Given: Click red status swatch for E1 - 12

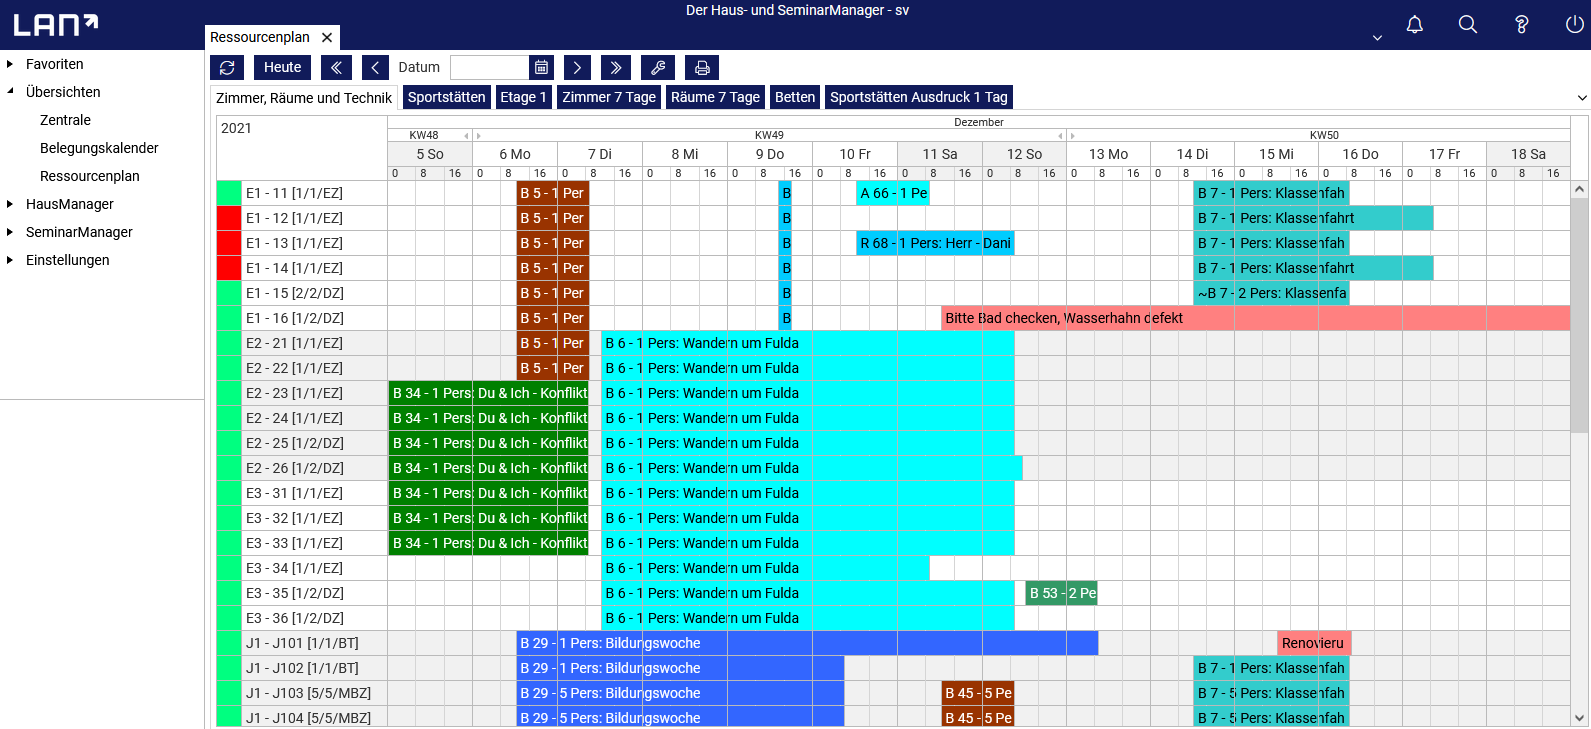Looking at the screenshot, I should tap(229, 218).
